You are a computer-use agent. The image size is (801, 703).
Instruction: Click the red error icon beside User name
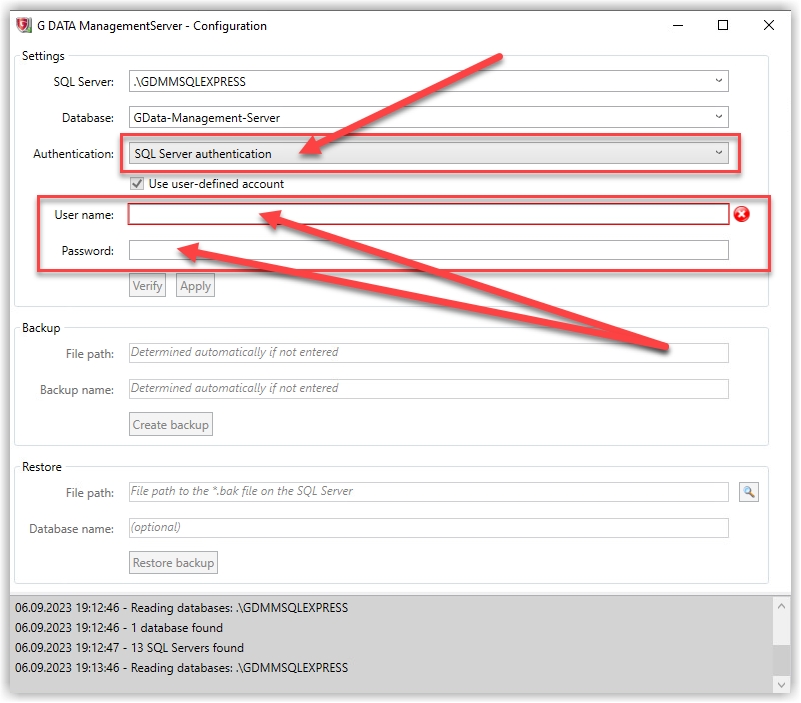coord(741,214)
